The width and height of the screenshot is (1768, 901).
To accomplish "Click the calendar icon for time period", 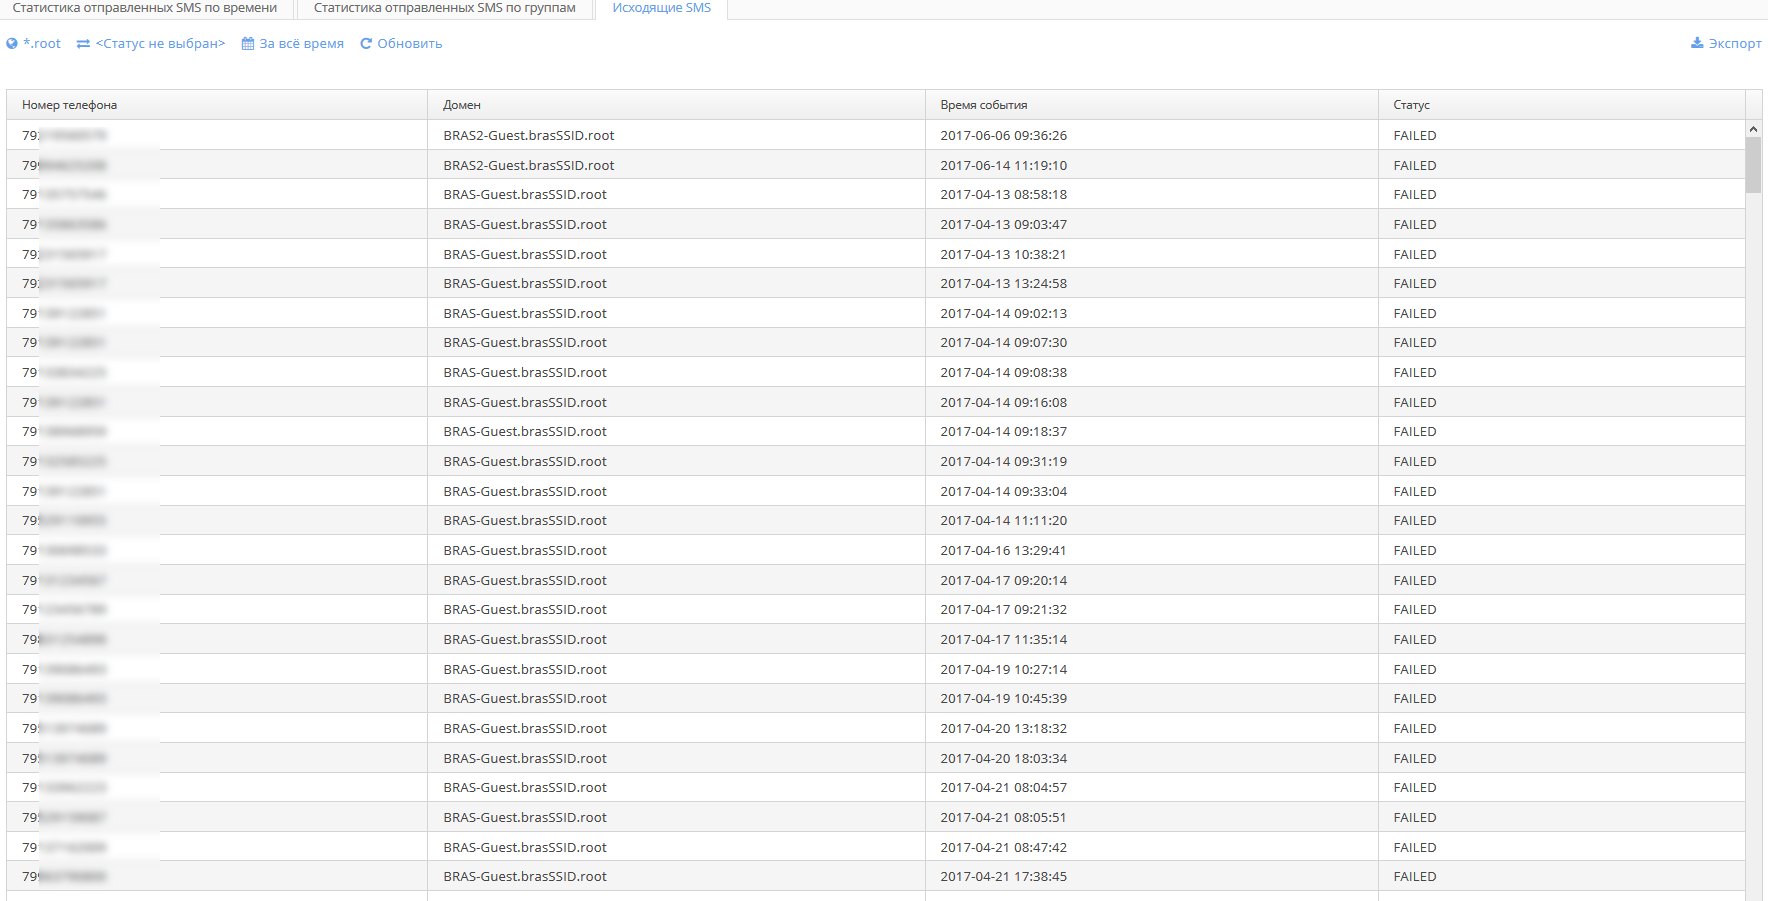I will 248,44.
